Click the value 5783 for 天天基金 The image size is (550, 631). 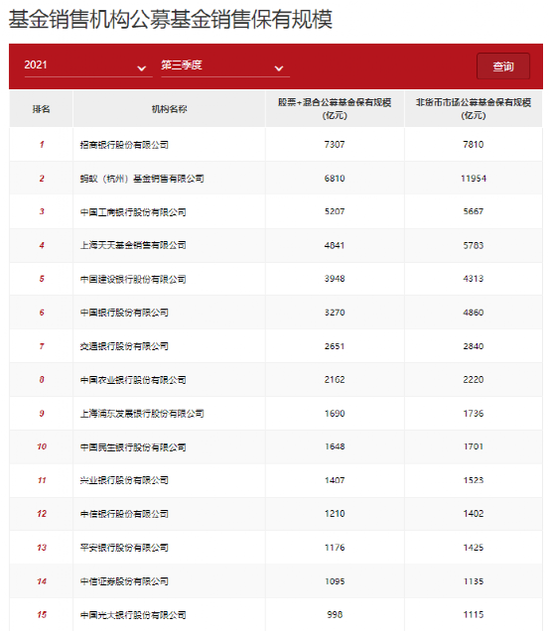tap(473, 245)
